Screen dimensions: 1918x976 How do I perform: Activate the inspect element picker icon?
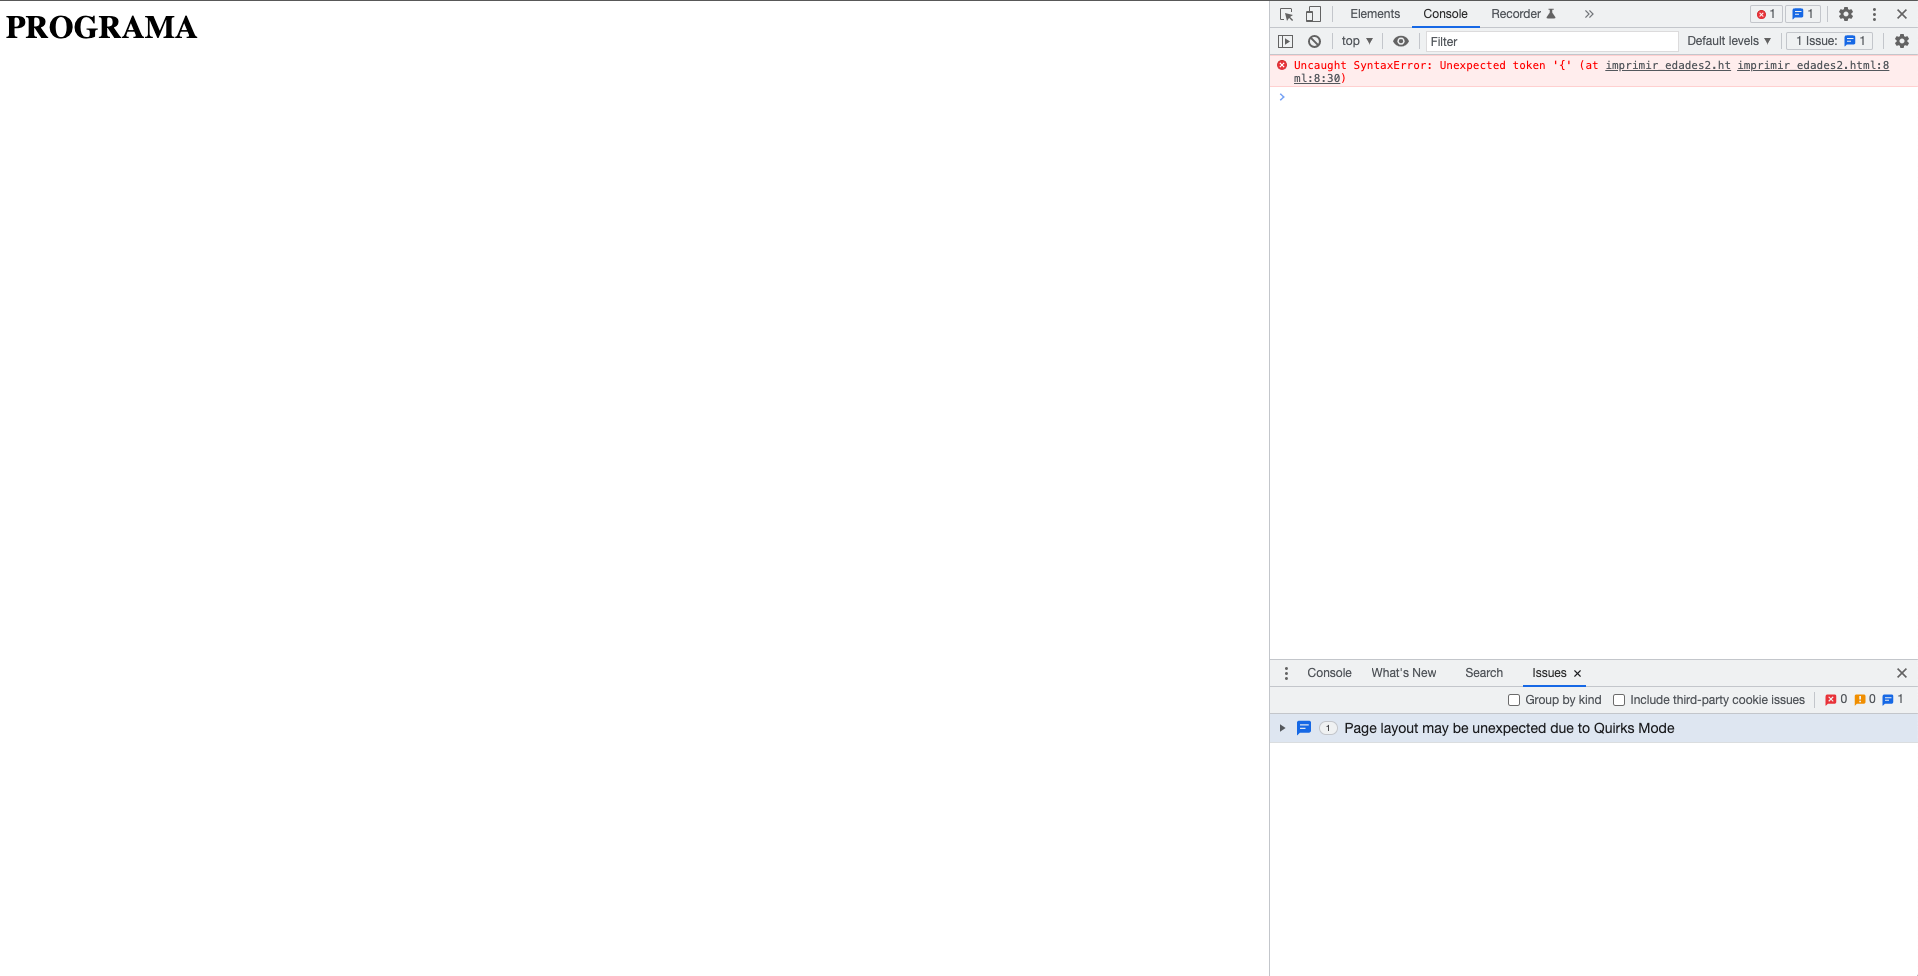pos(1286,14)
